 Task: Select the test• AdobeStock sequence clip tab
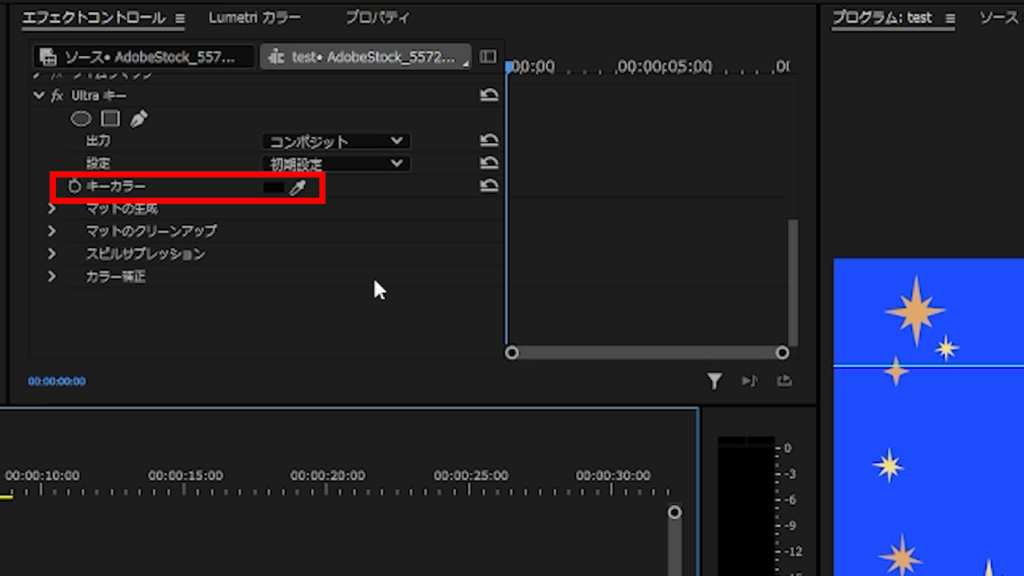coord(366,57)
